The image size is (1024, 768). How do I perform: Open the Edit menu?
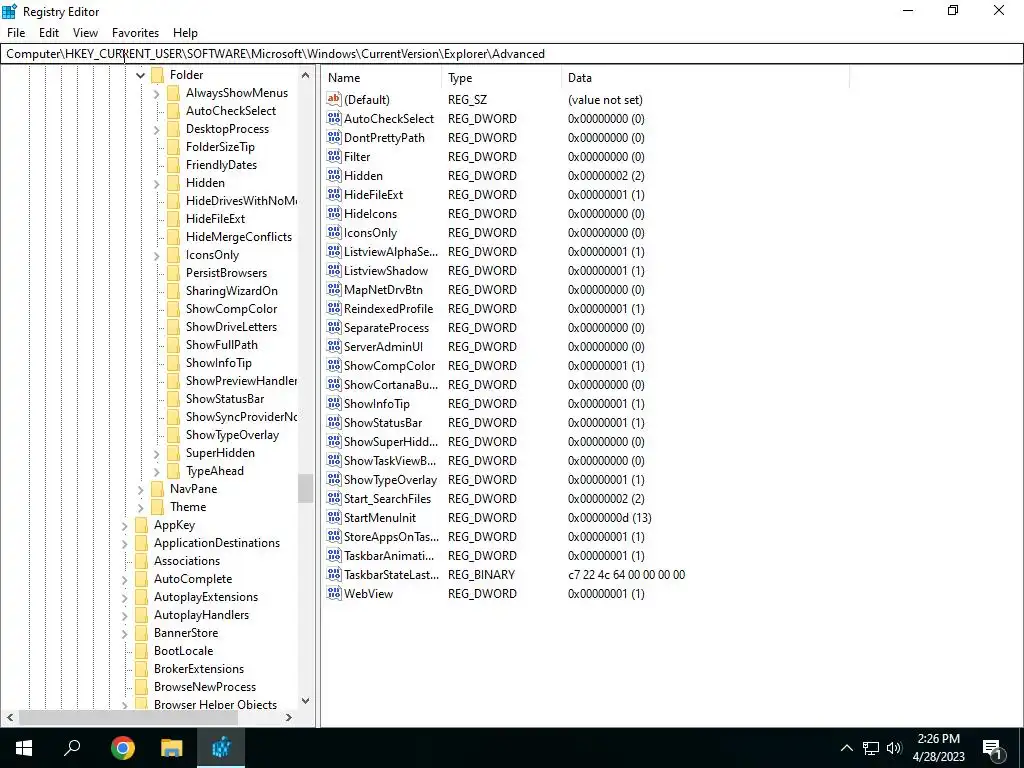click(49, 33)
